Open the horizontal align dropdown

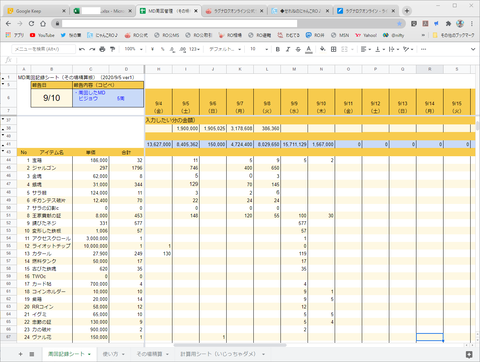pyautogui.click(x=366, y=49)
